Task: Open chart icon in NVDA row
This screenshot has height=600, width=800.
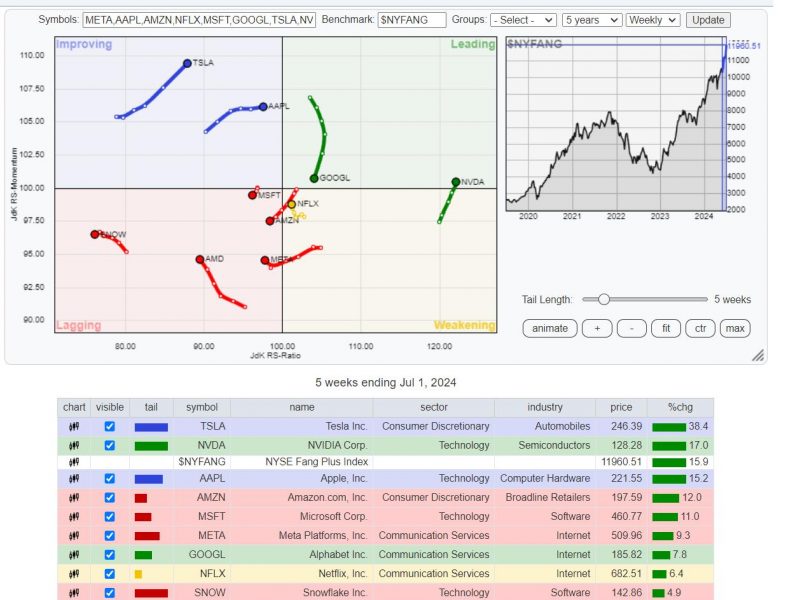Action: coord(74,445)
